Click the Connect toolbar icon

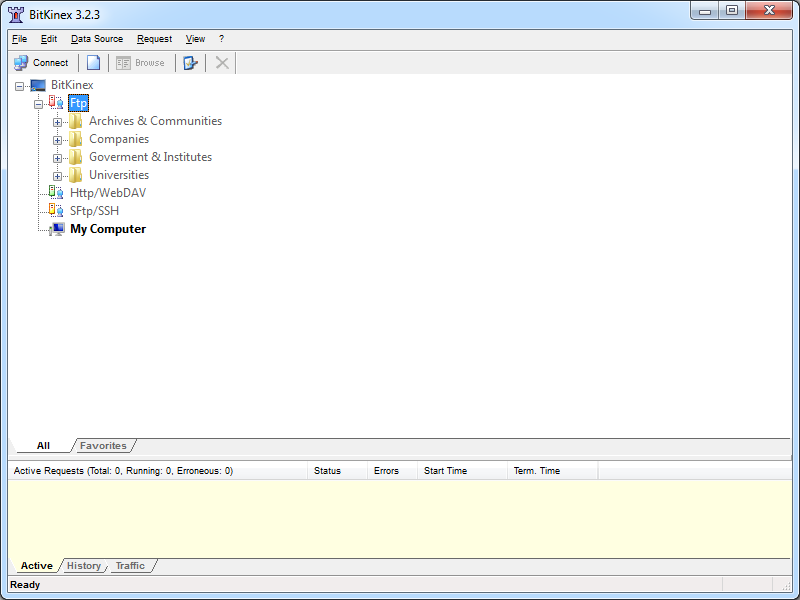coord(21,63)
